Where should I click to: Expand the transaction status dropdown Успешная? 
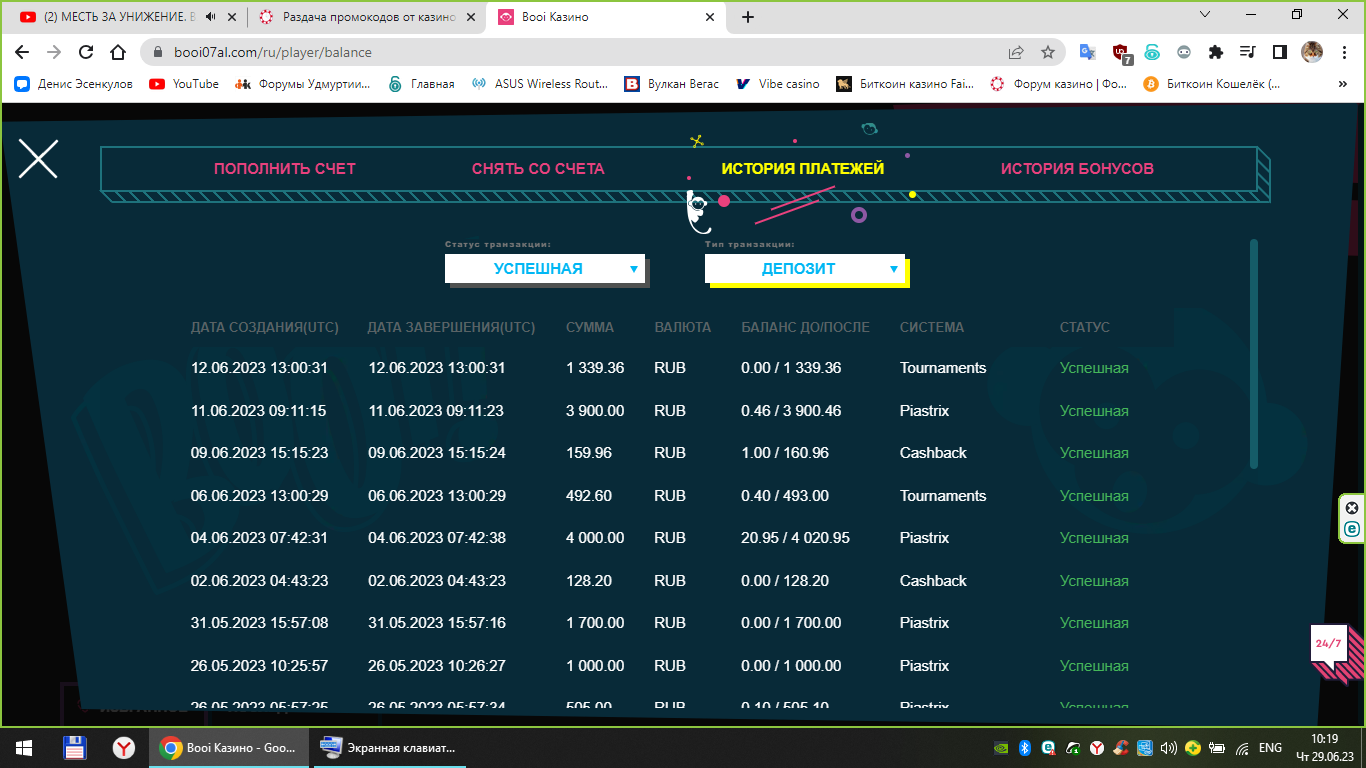pos(545,268)
